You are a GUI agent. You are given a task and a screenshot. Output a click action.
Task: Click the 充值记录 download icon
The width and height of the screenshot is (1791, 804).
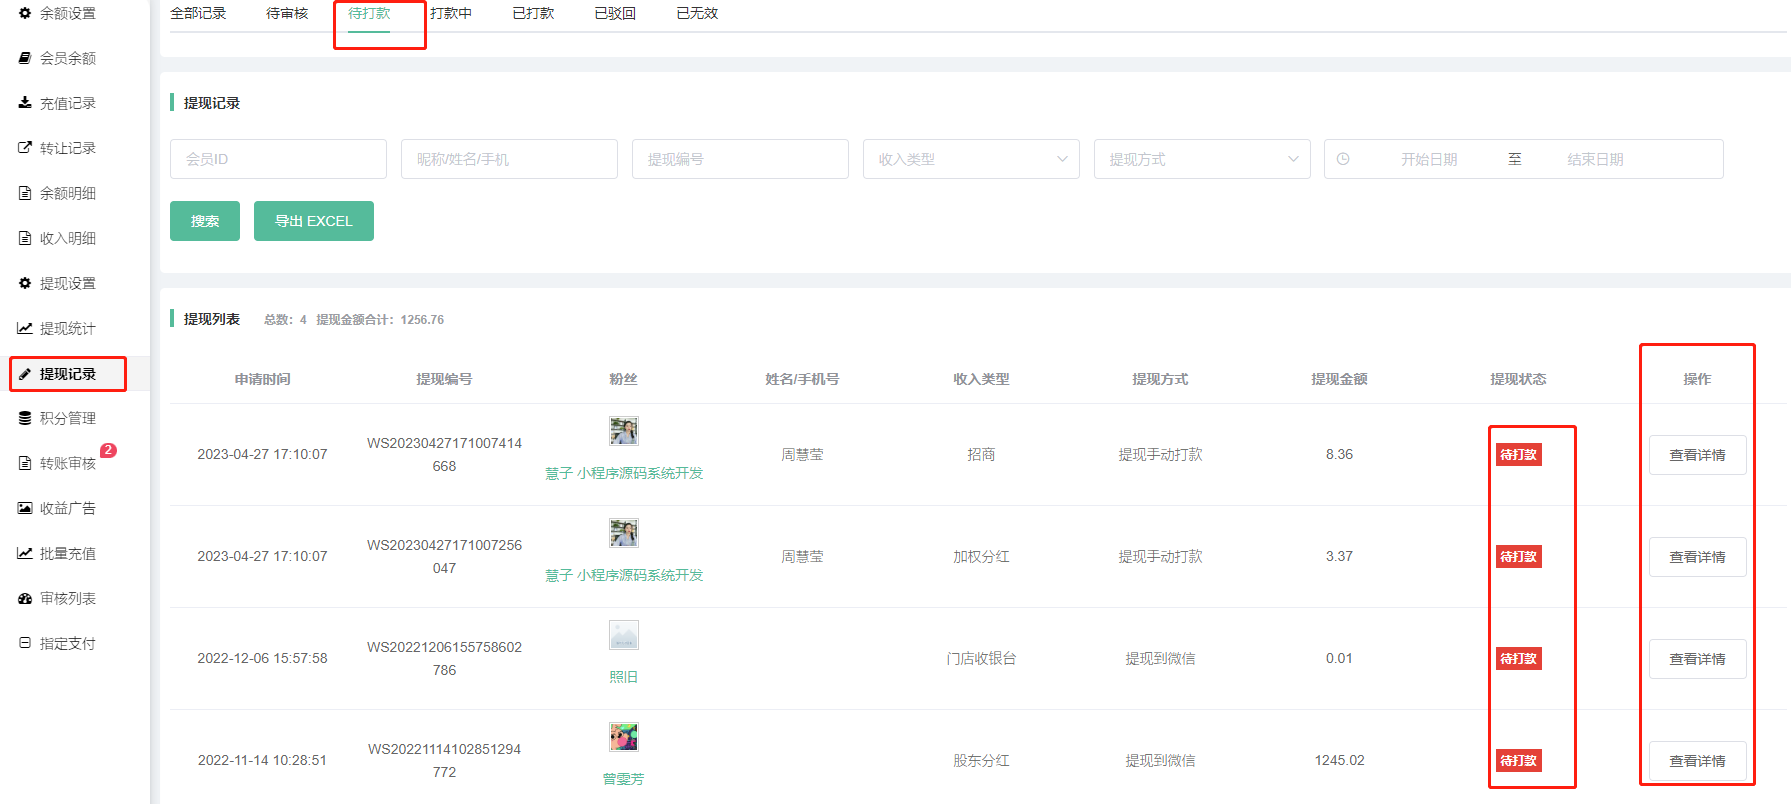pos(25,103)
